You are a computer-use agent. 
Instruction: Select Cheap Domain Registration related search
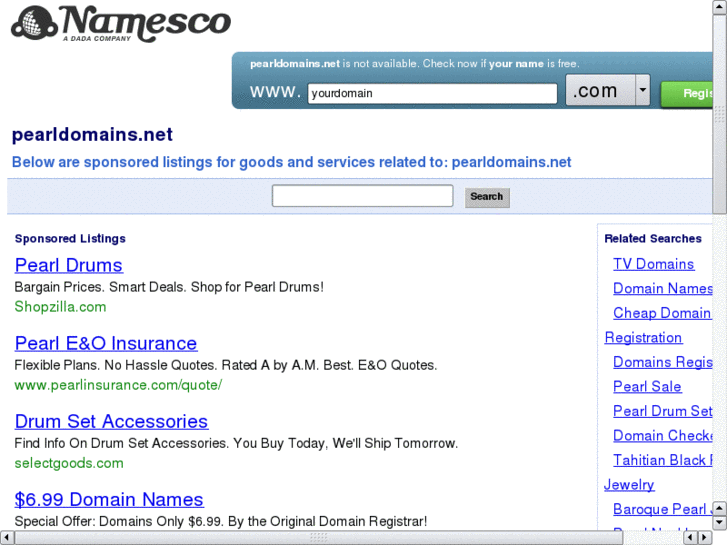tap(662, 313)
